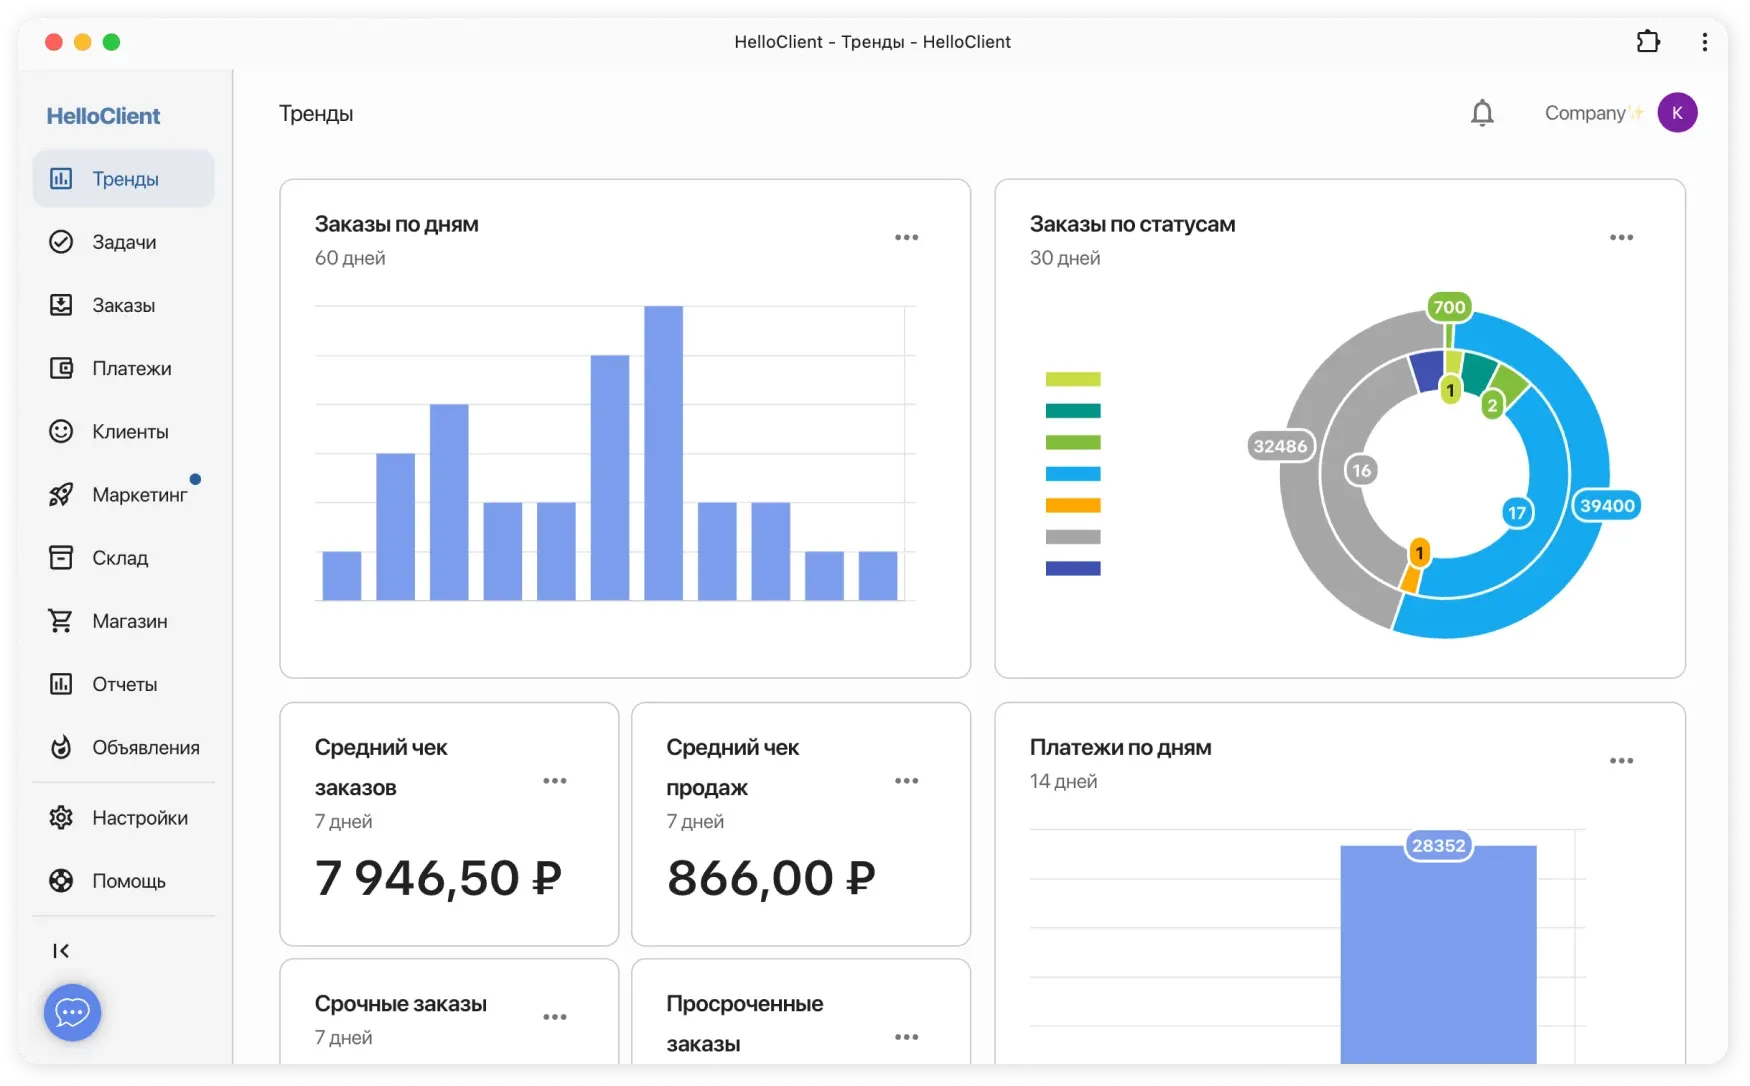This screenshot has height=1086, width=1750.
Task: Open options menu for Заказы по дням
Action: 906,238
